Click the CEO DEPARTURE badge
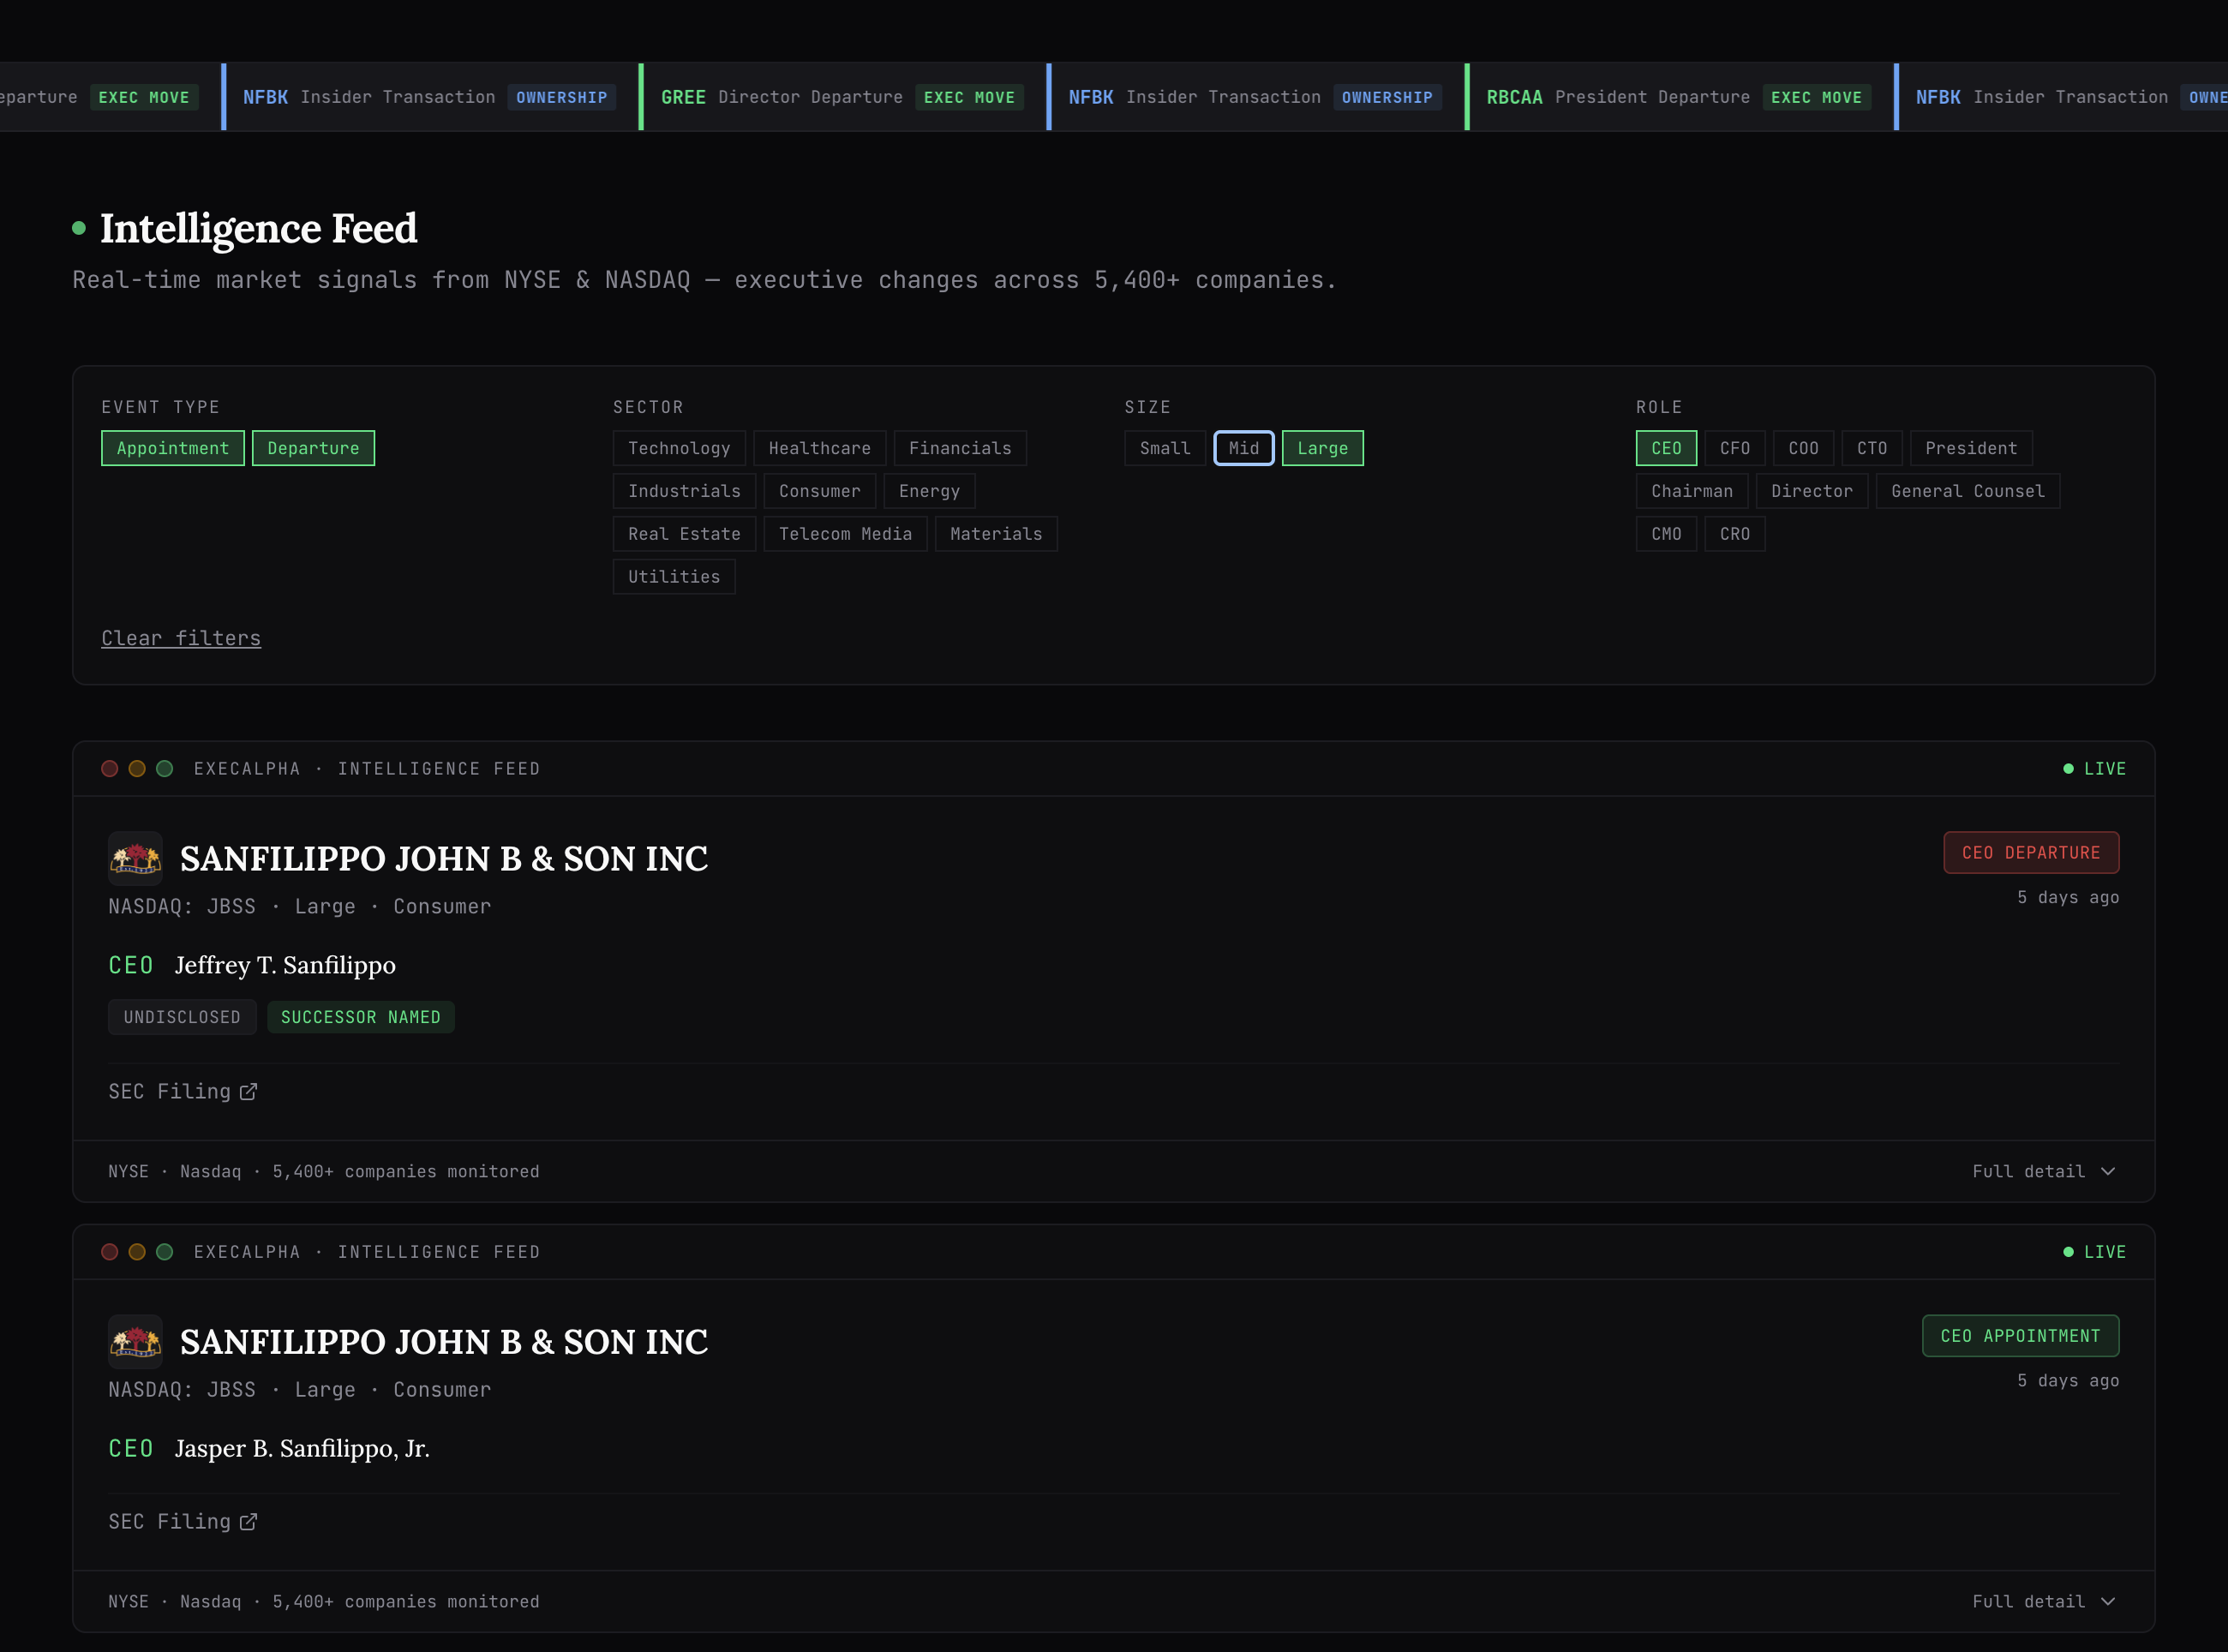Viewport: 2228px width, 1652px height. coord(2031,853)
